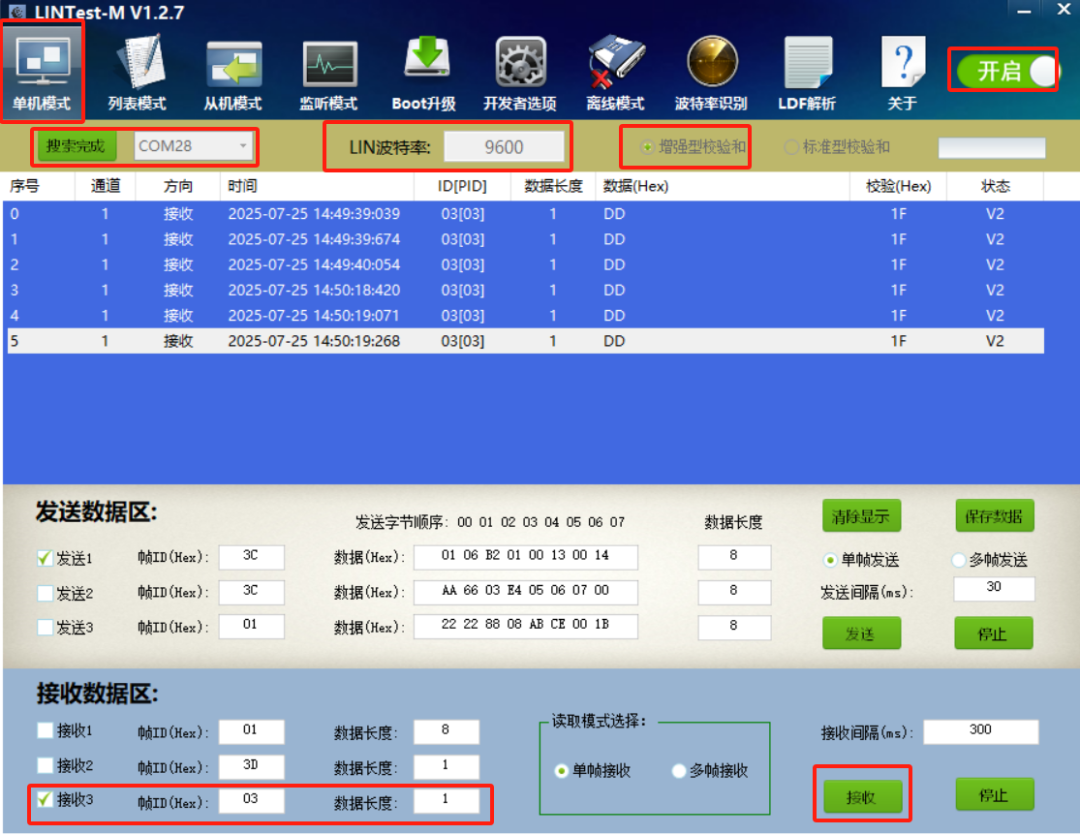Click the 清除显示 clear display button
The height and width of the screenshot is (835, 1080).
(861, 516)
